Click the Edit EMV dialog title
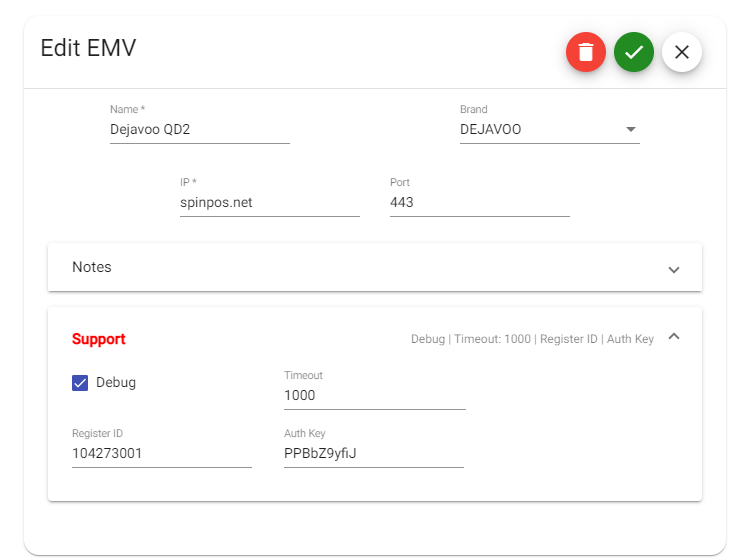Screen dimensions: 738x558 tap(88, 48)
